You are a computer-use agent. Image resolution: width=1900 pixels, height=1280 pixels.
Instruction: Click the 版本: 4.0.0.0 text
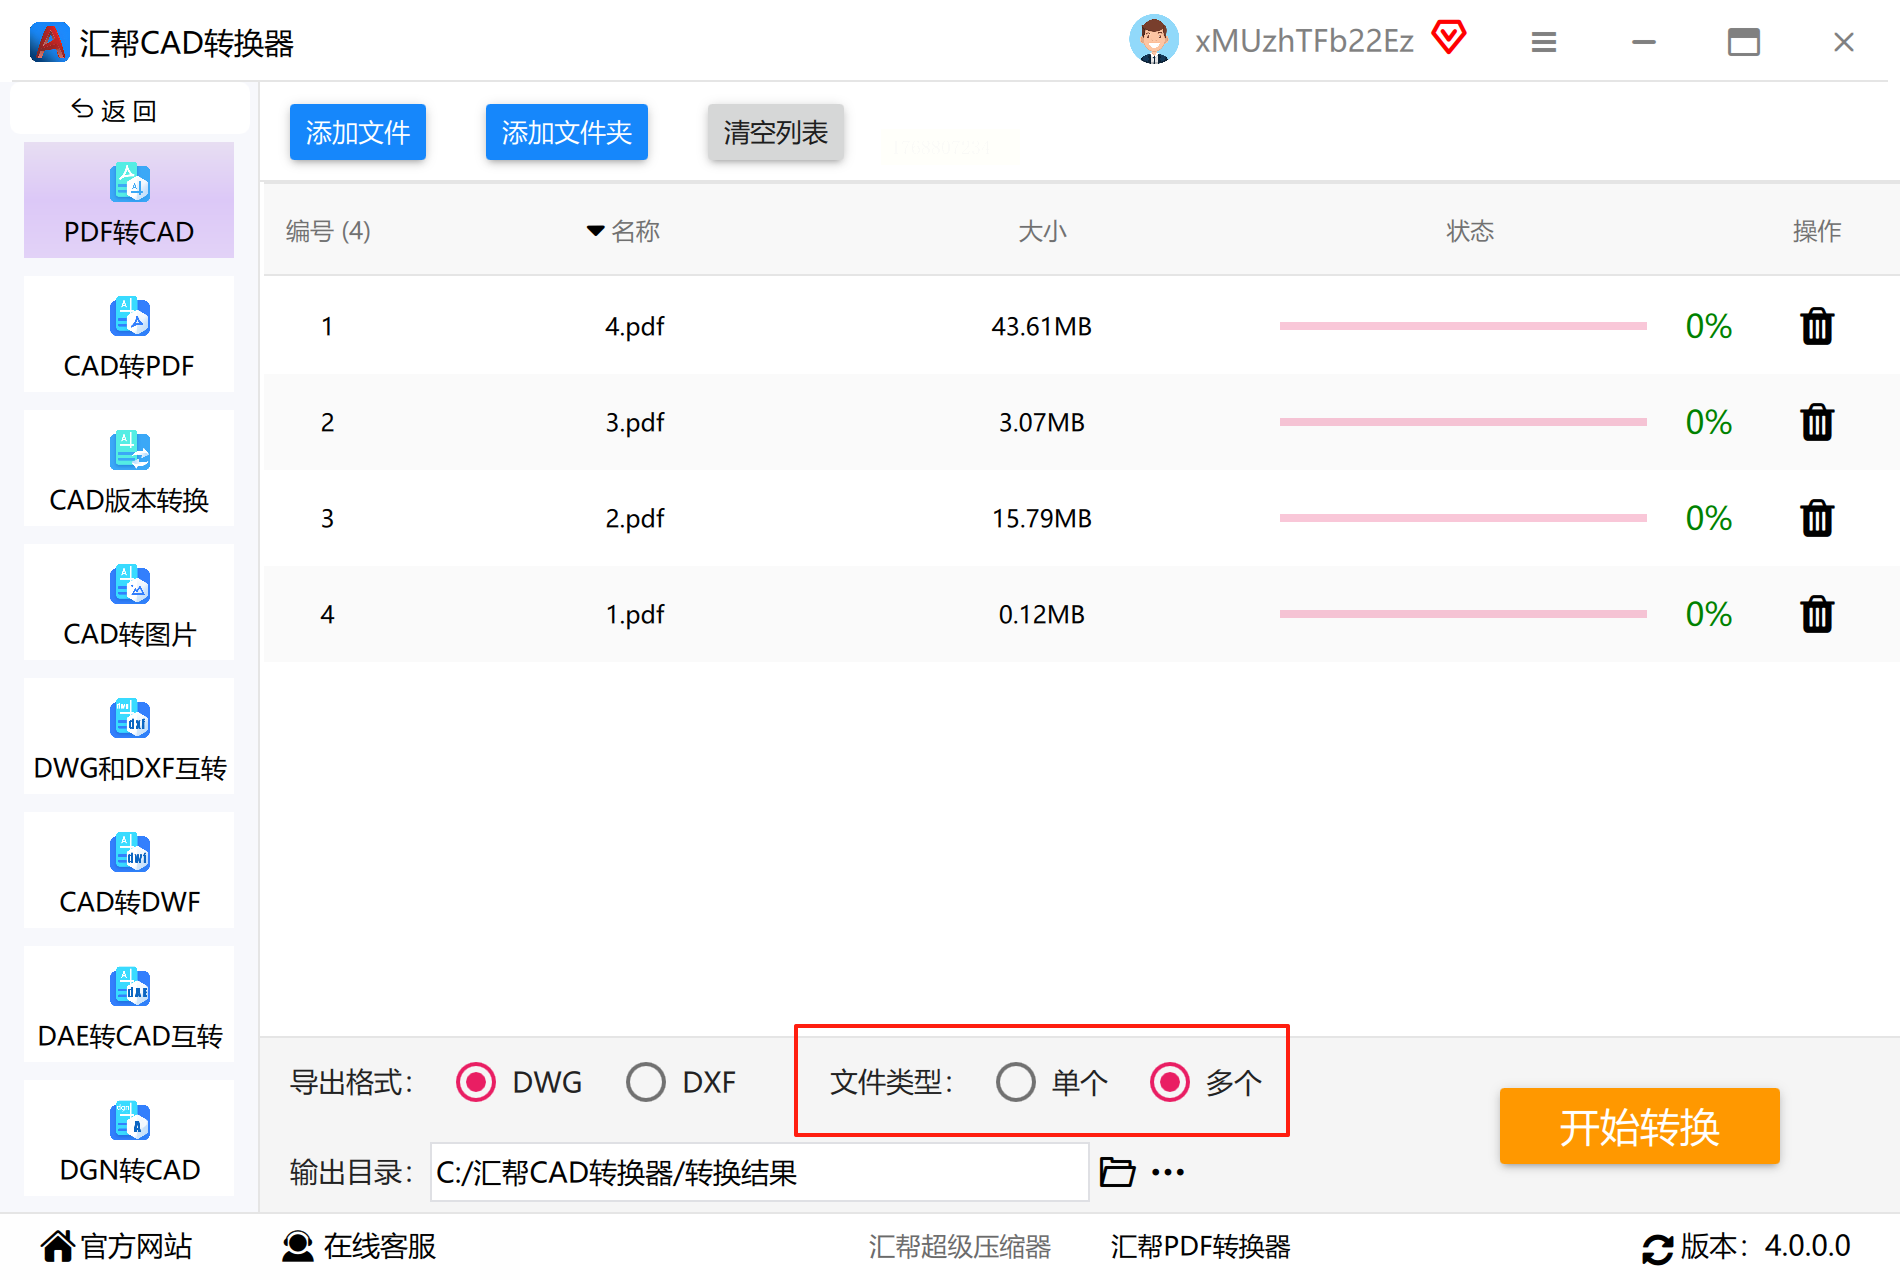pos(1765,1246)
